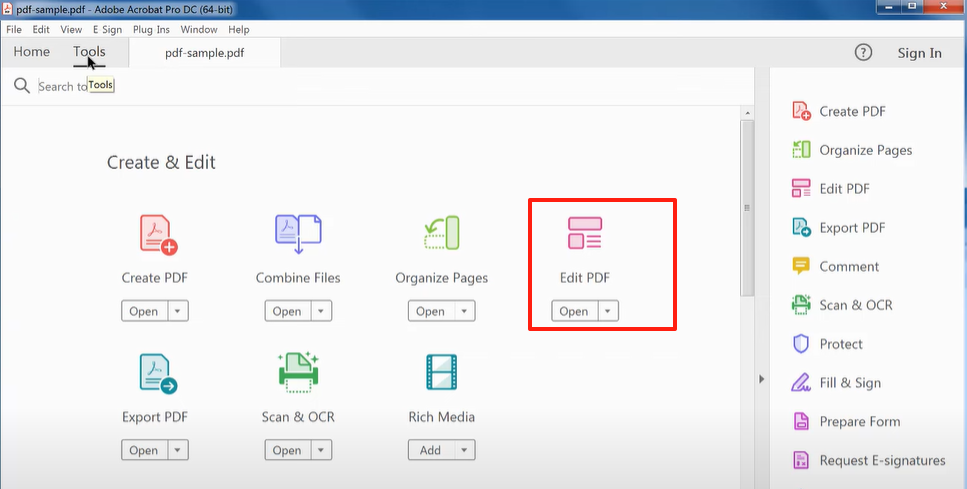Click the Create & Edit section heading
The width and height of the screenshot is (967, 489).
[x=161, y=162]
